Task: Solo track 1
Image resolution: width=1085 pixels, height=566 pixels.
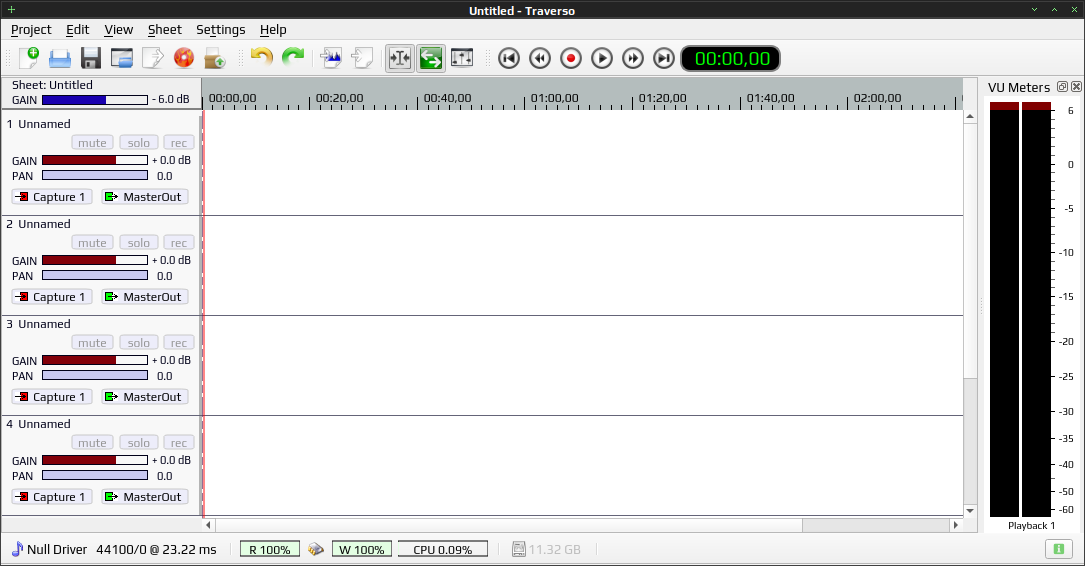Action: 138,143
